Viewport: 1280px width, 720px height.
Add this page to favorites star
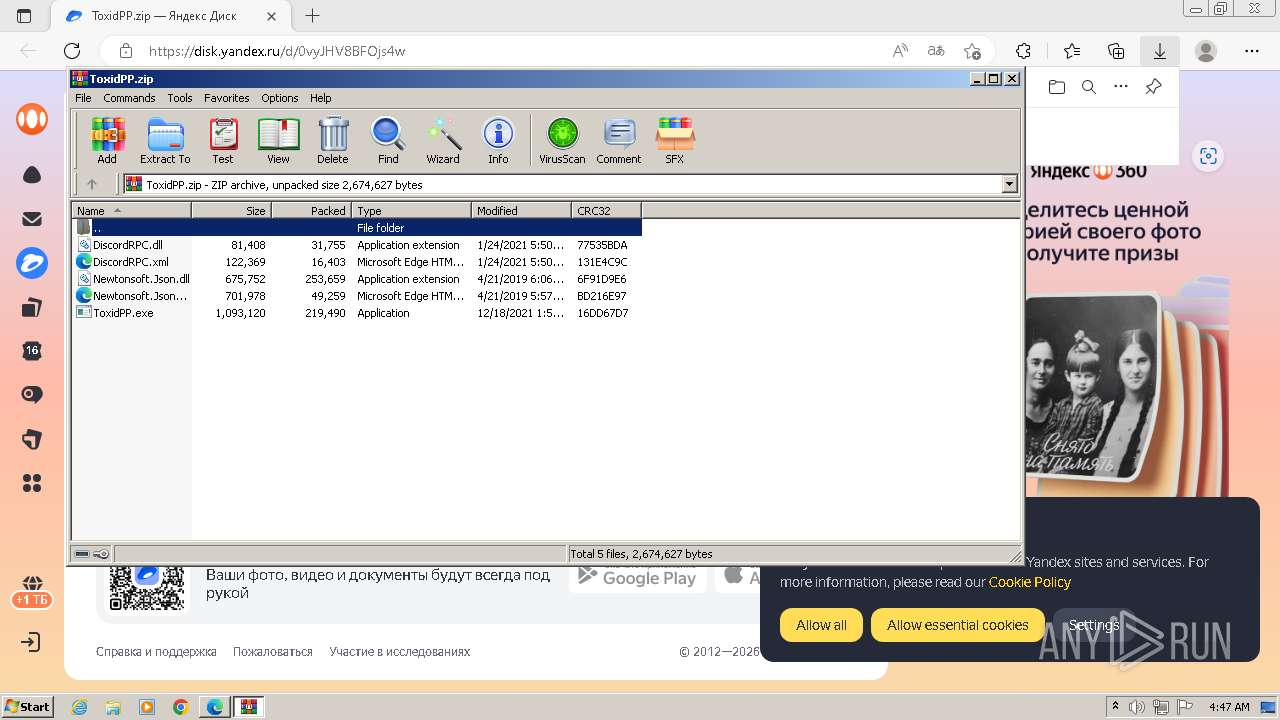click(x=972, y=51)
